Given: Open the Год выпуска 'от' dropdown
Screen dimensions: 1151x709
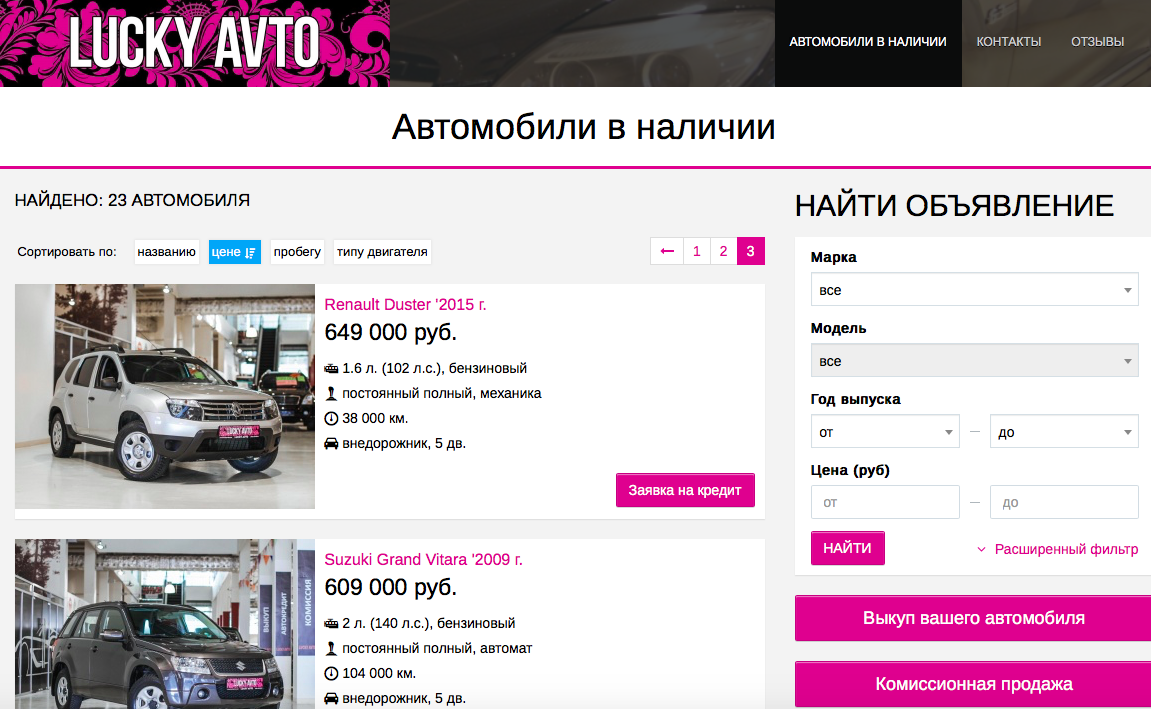Looking at the screenshot, I should 885,432.
